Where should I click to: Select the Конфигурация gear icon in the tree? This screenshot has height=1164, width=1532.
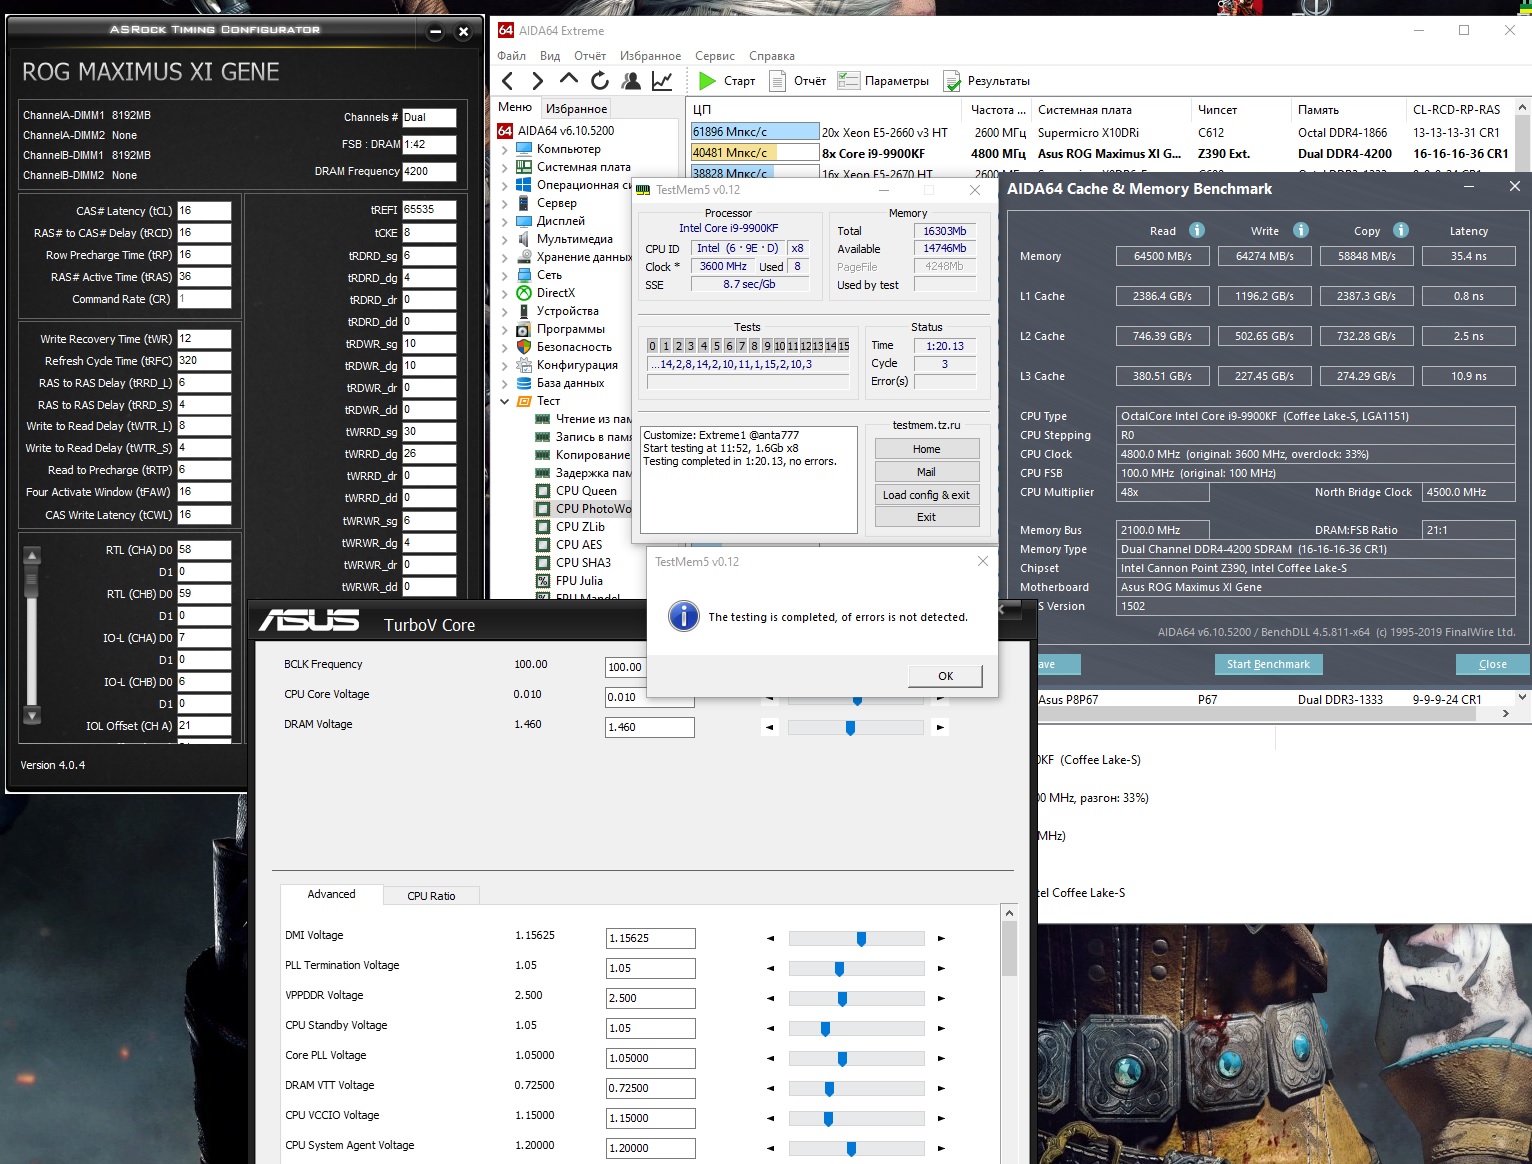[524, 365]
